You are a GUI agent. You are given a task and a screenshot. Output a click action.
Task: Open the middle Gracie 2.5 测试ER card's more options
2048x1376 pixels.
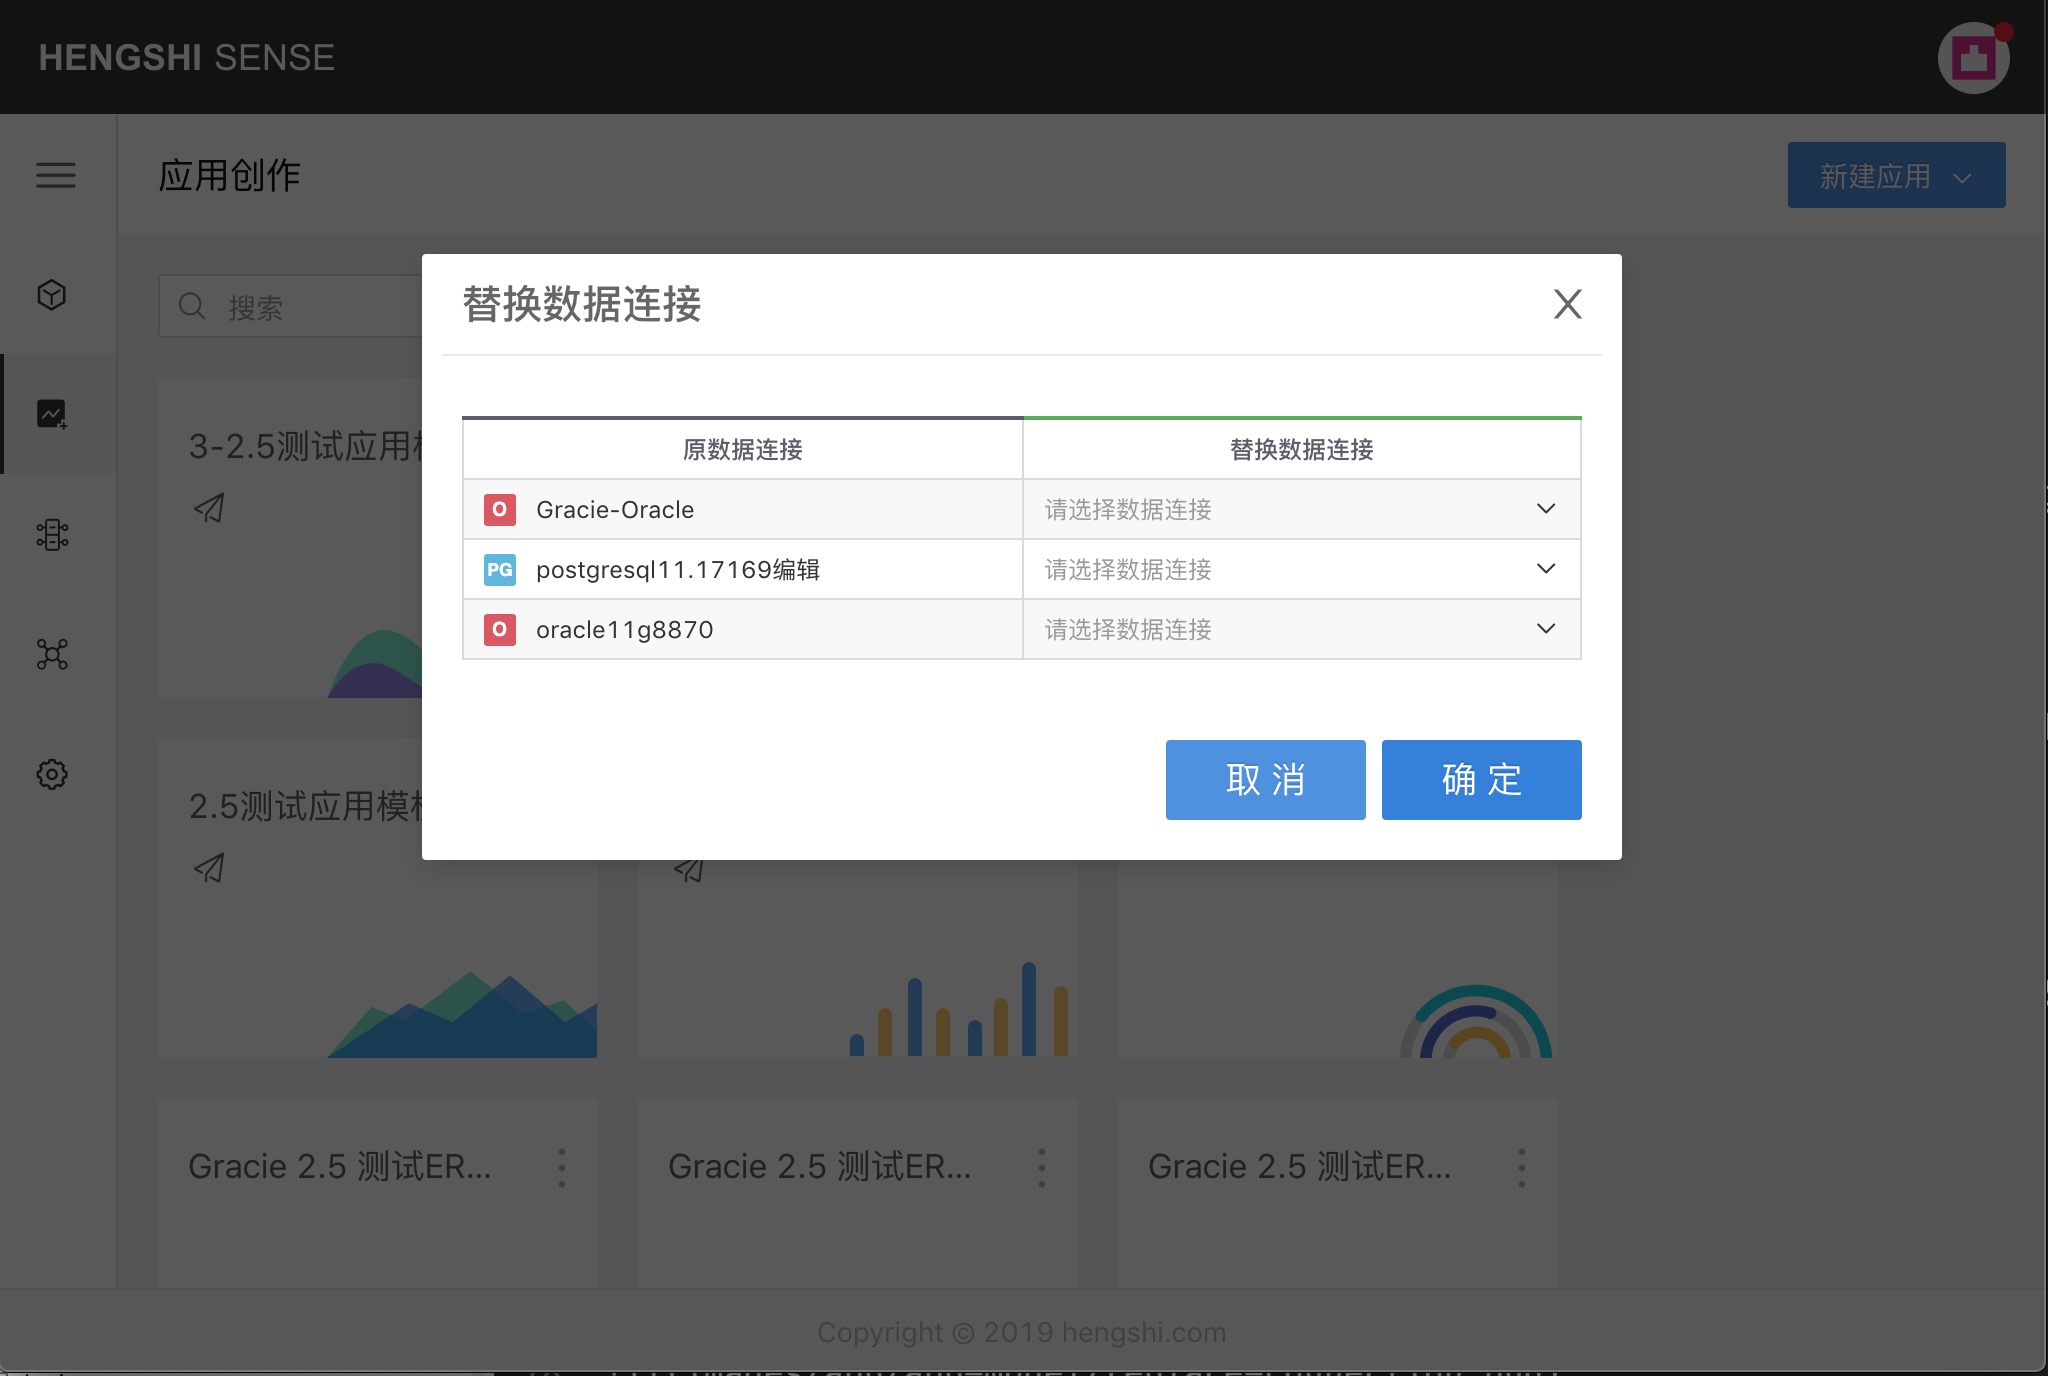[x=1042, y=1168]
